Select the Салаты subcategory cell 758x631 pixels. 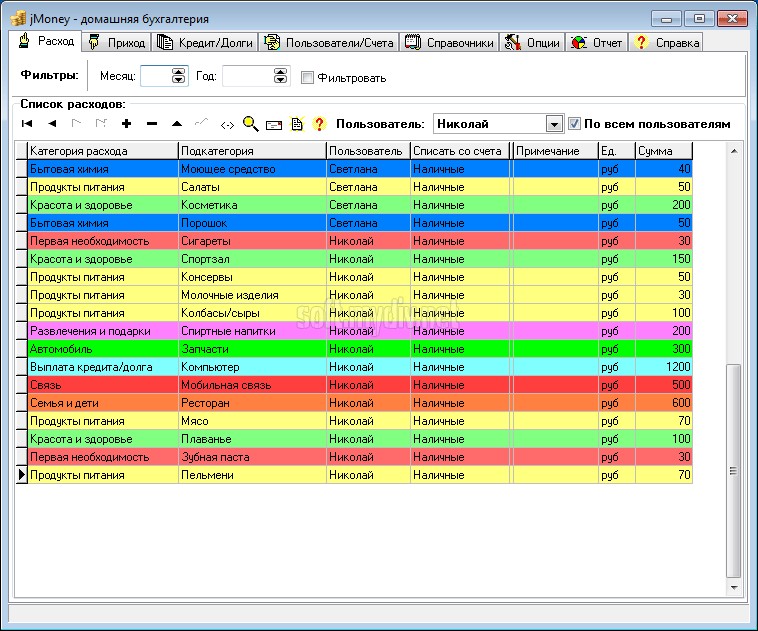(252, 187)
